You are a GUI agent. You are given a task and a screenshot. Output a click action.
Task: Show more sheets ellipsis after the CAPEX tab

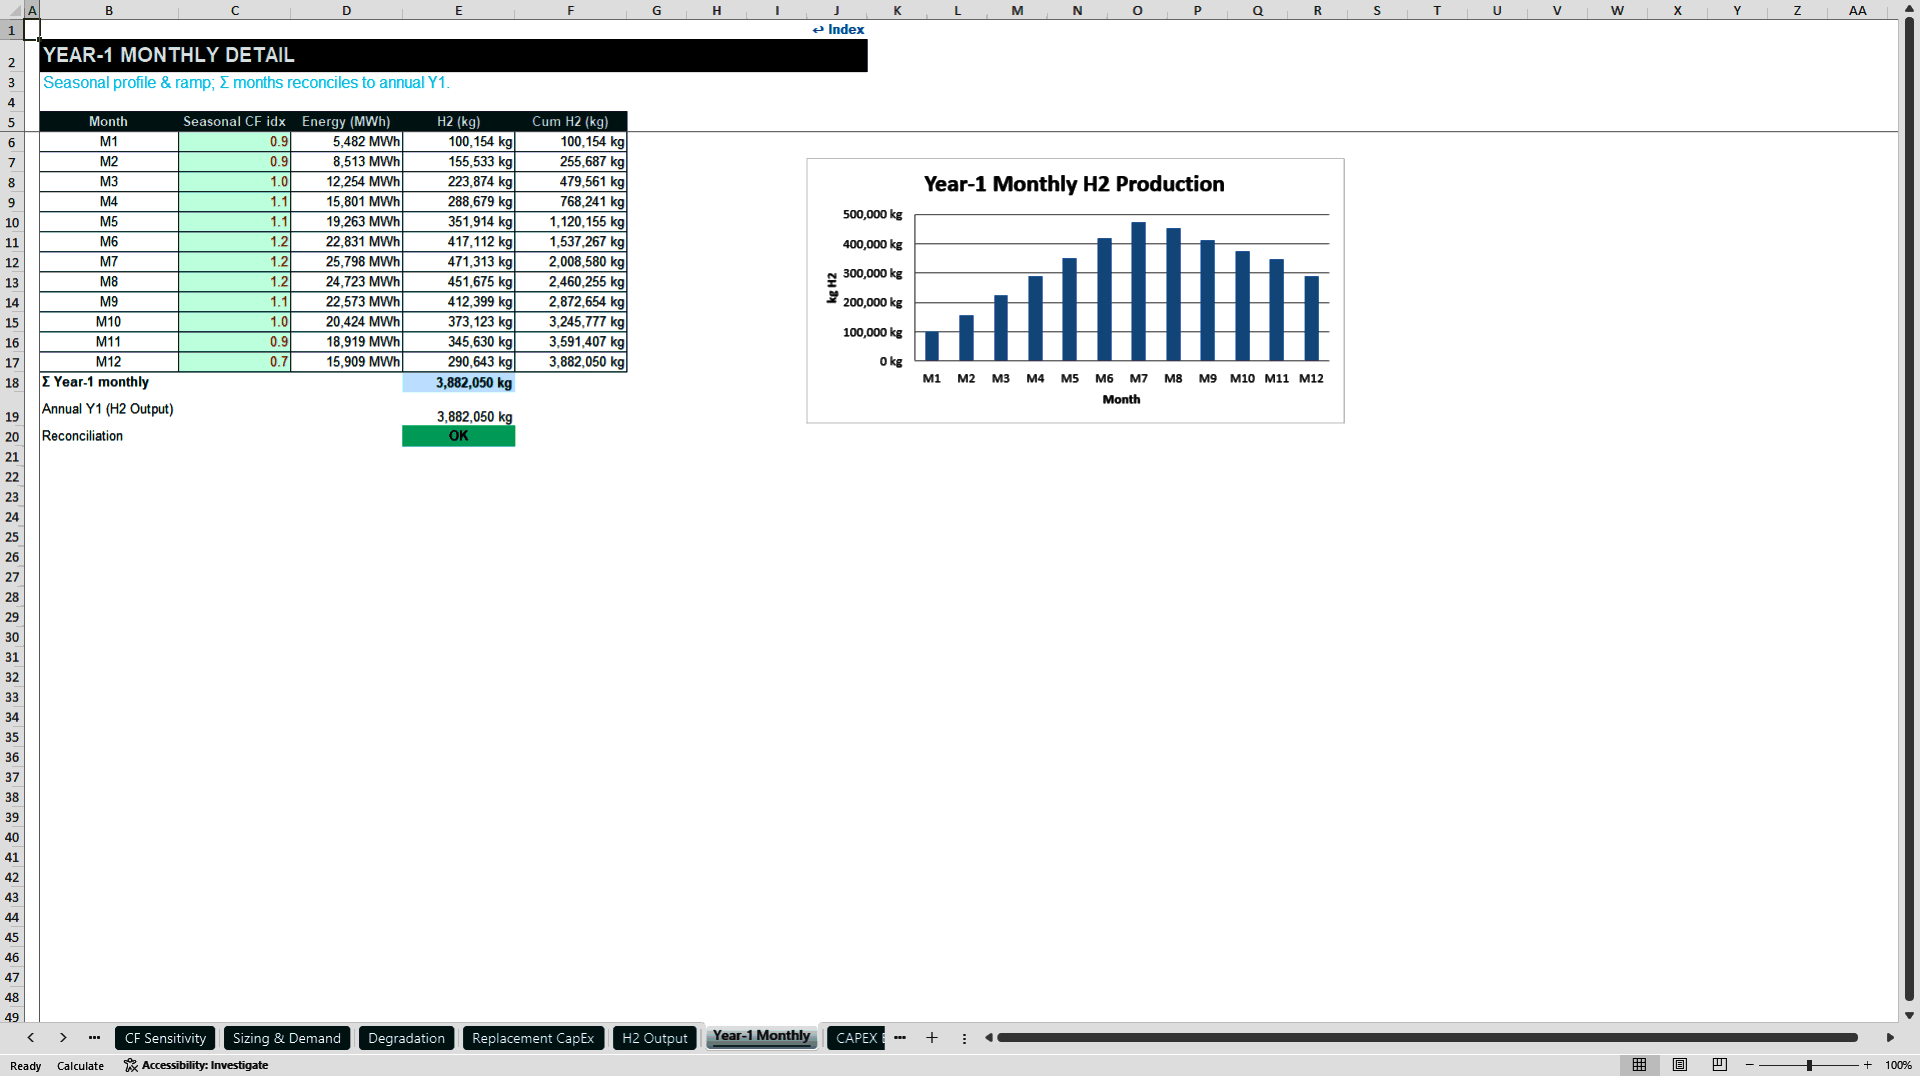[x=900, y=1038]
